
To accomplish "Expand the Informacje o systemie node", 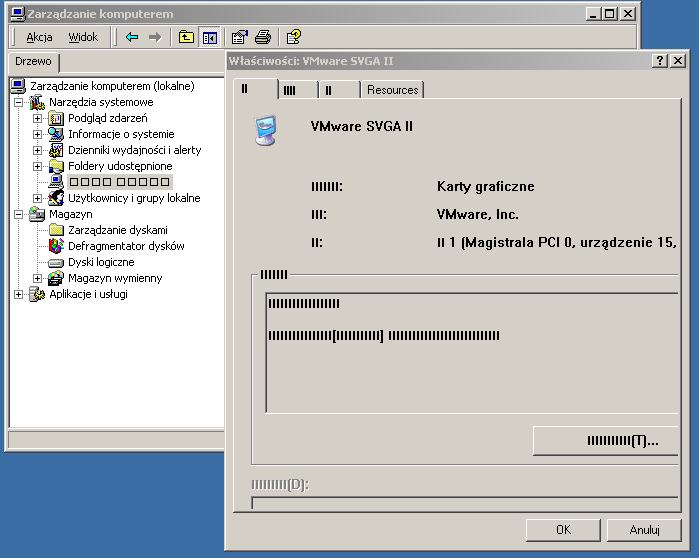I will click(x=37, y=135).
